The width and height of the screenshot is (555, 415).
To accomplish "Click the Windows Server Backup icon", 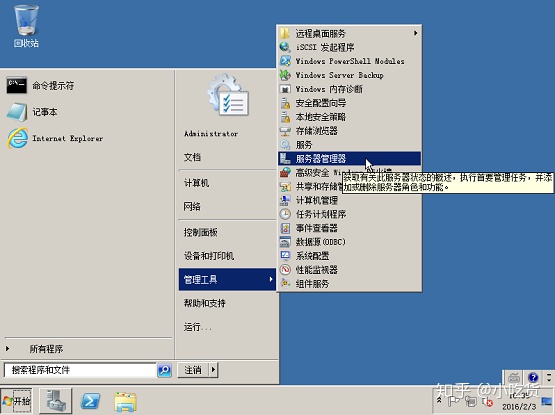I will pyautogui.click(x=285, y=75).
